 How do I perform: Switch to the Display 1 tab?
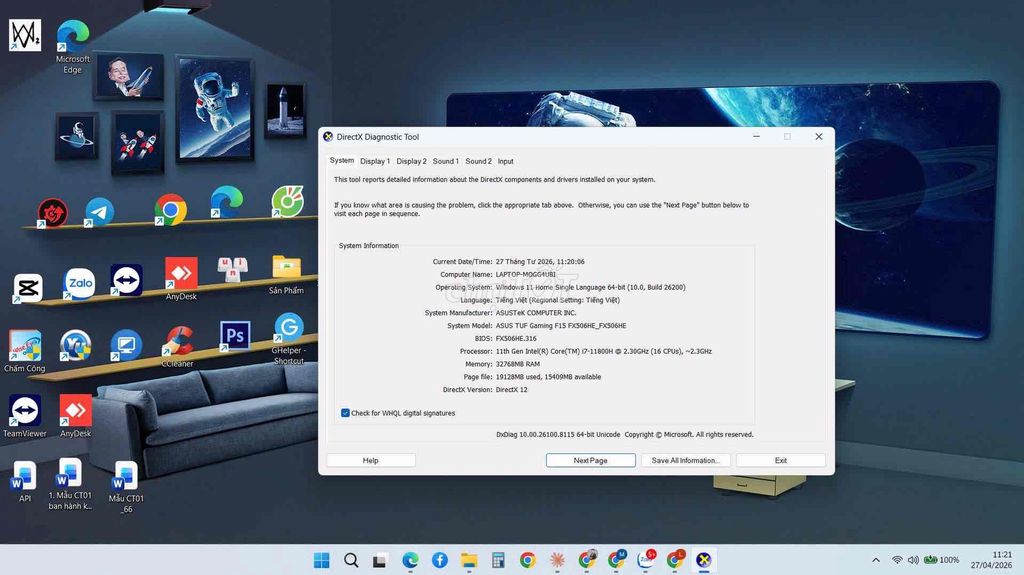click(375, 161)
